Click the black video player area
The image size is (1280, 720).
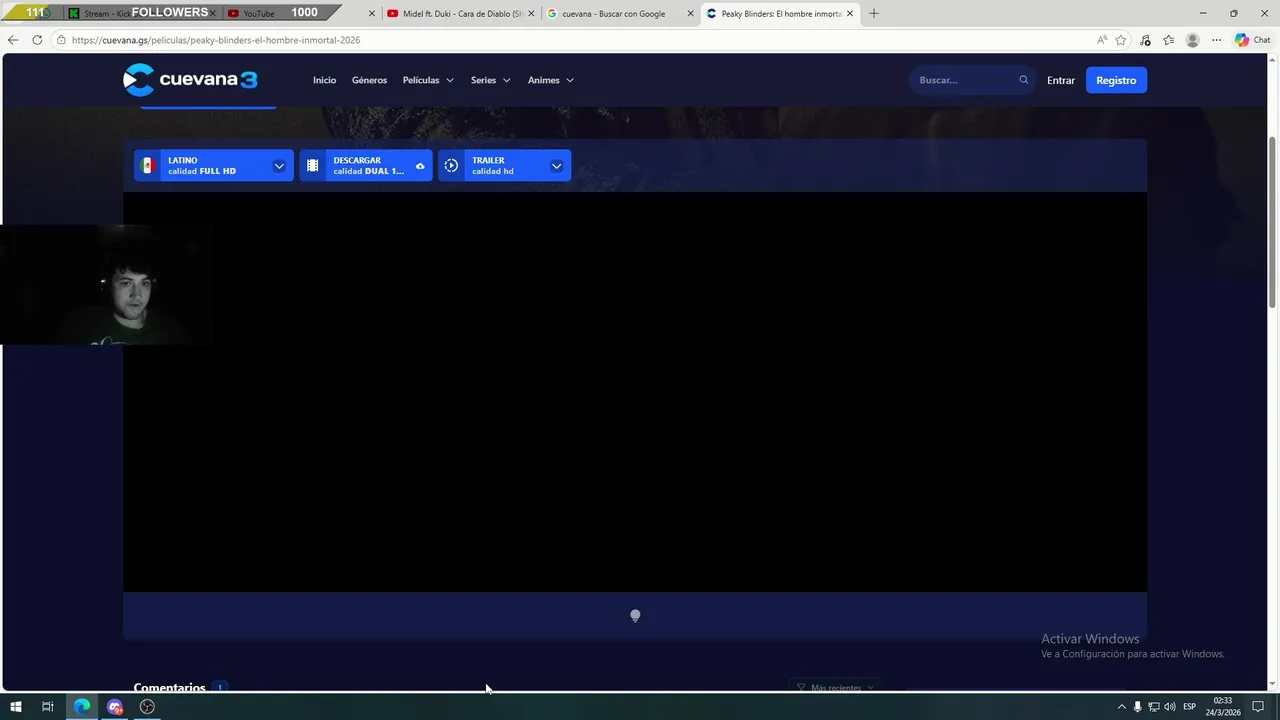pyautogui.click(x=635, y=392)
